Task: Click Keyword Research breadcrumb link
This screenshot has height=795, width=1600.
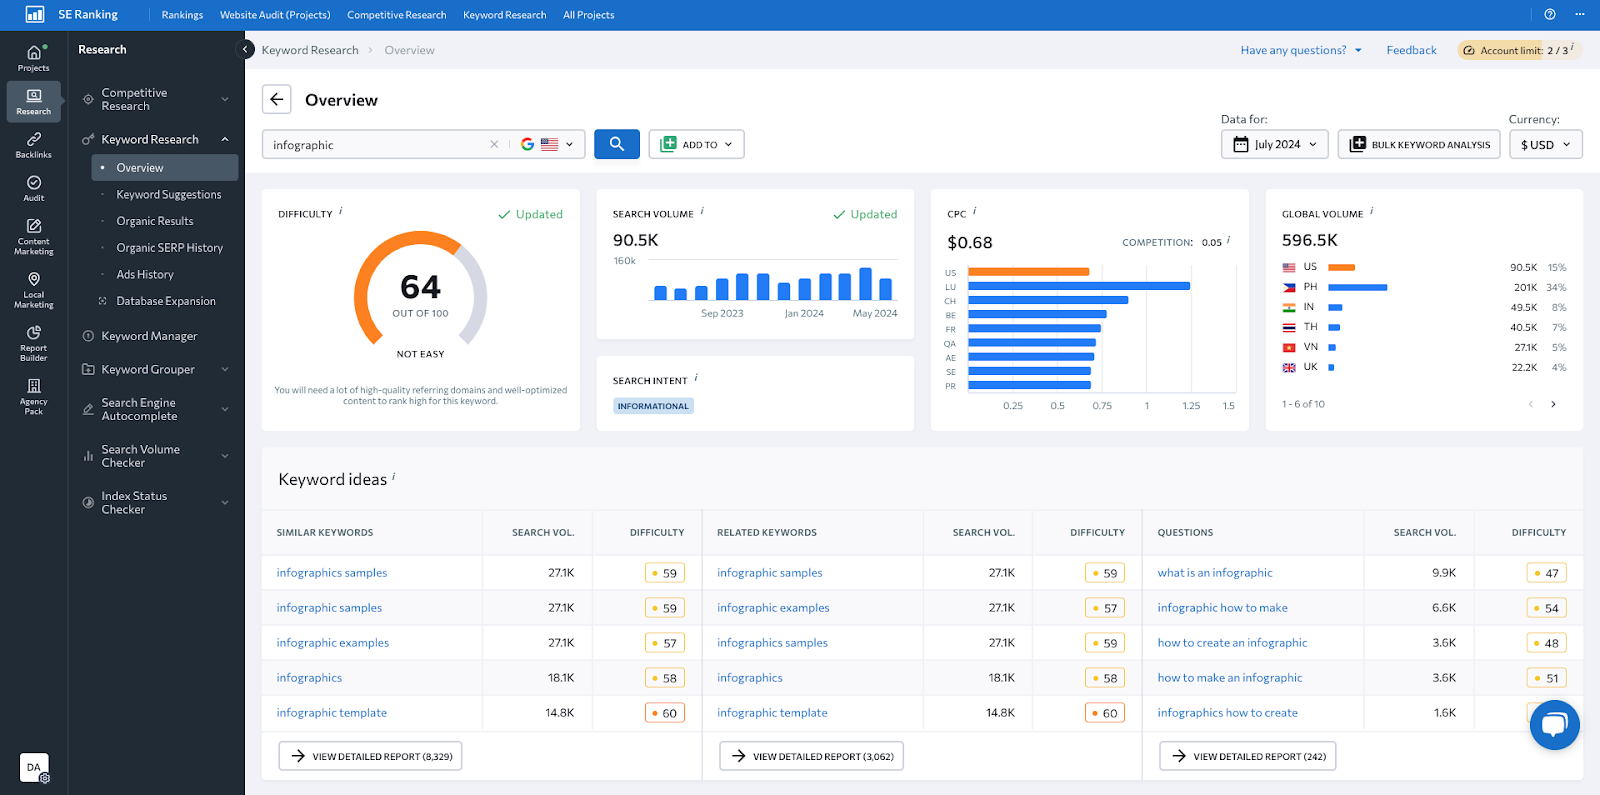Action: point(310,50)
